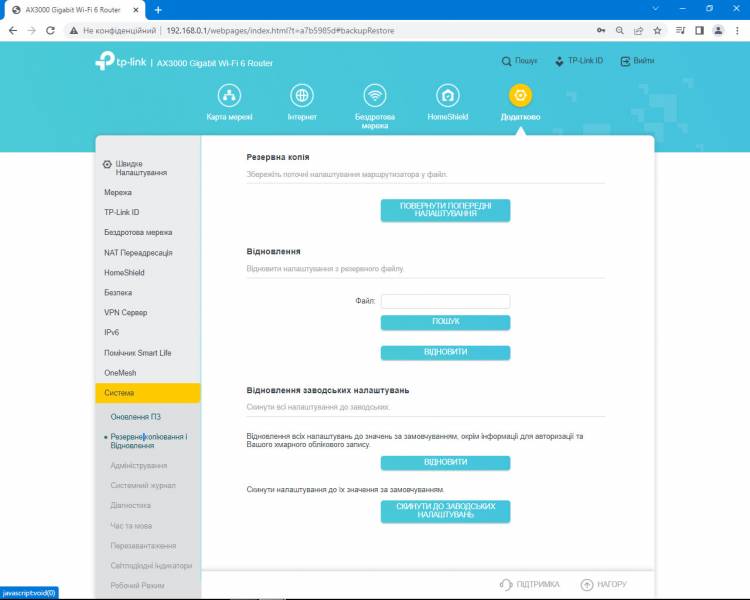Open Бездротова мережа in the sidebar
The height and width of the screenshot is (600, 750).
[x=138, y=232]
